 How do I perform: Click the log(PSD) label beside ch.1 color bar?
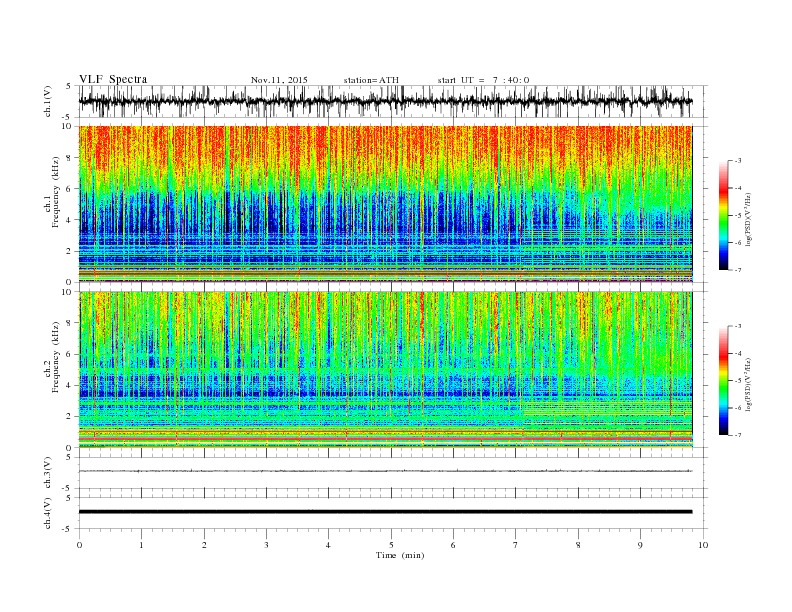click(749, 220)
